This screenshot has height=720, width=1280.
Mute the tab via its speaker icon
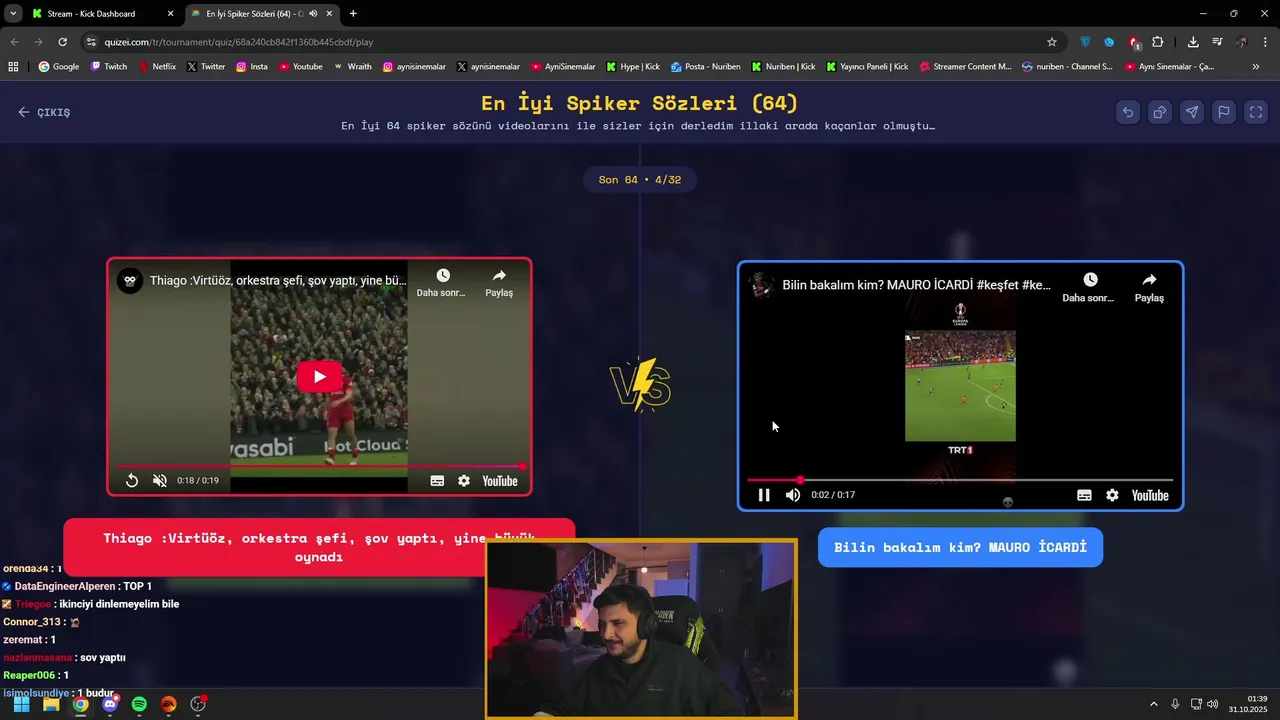(313, 14)
